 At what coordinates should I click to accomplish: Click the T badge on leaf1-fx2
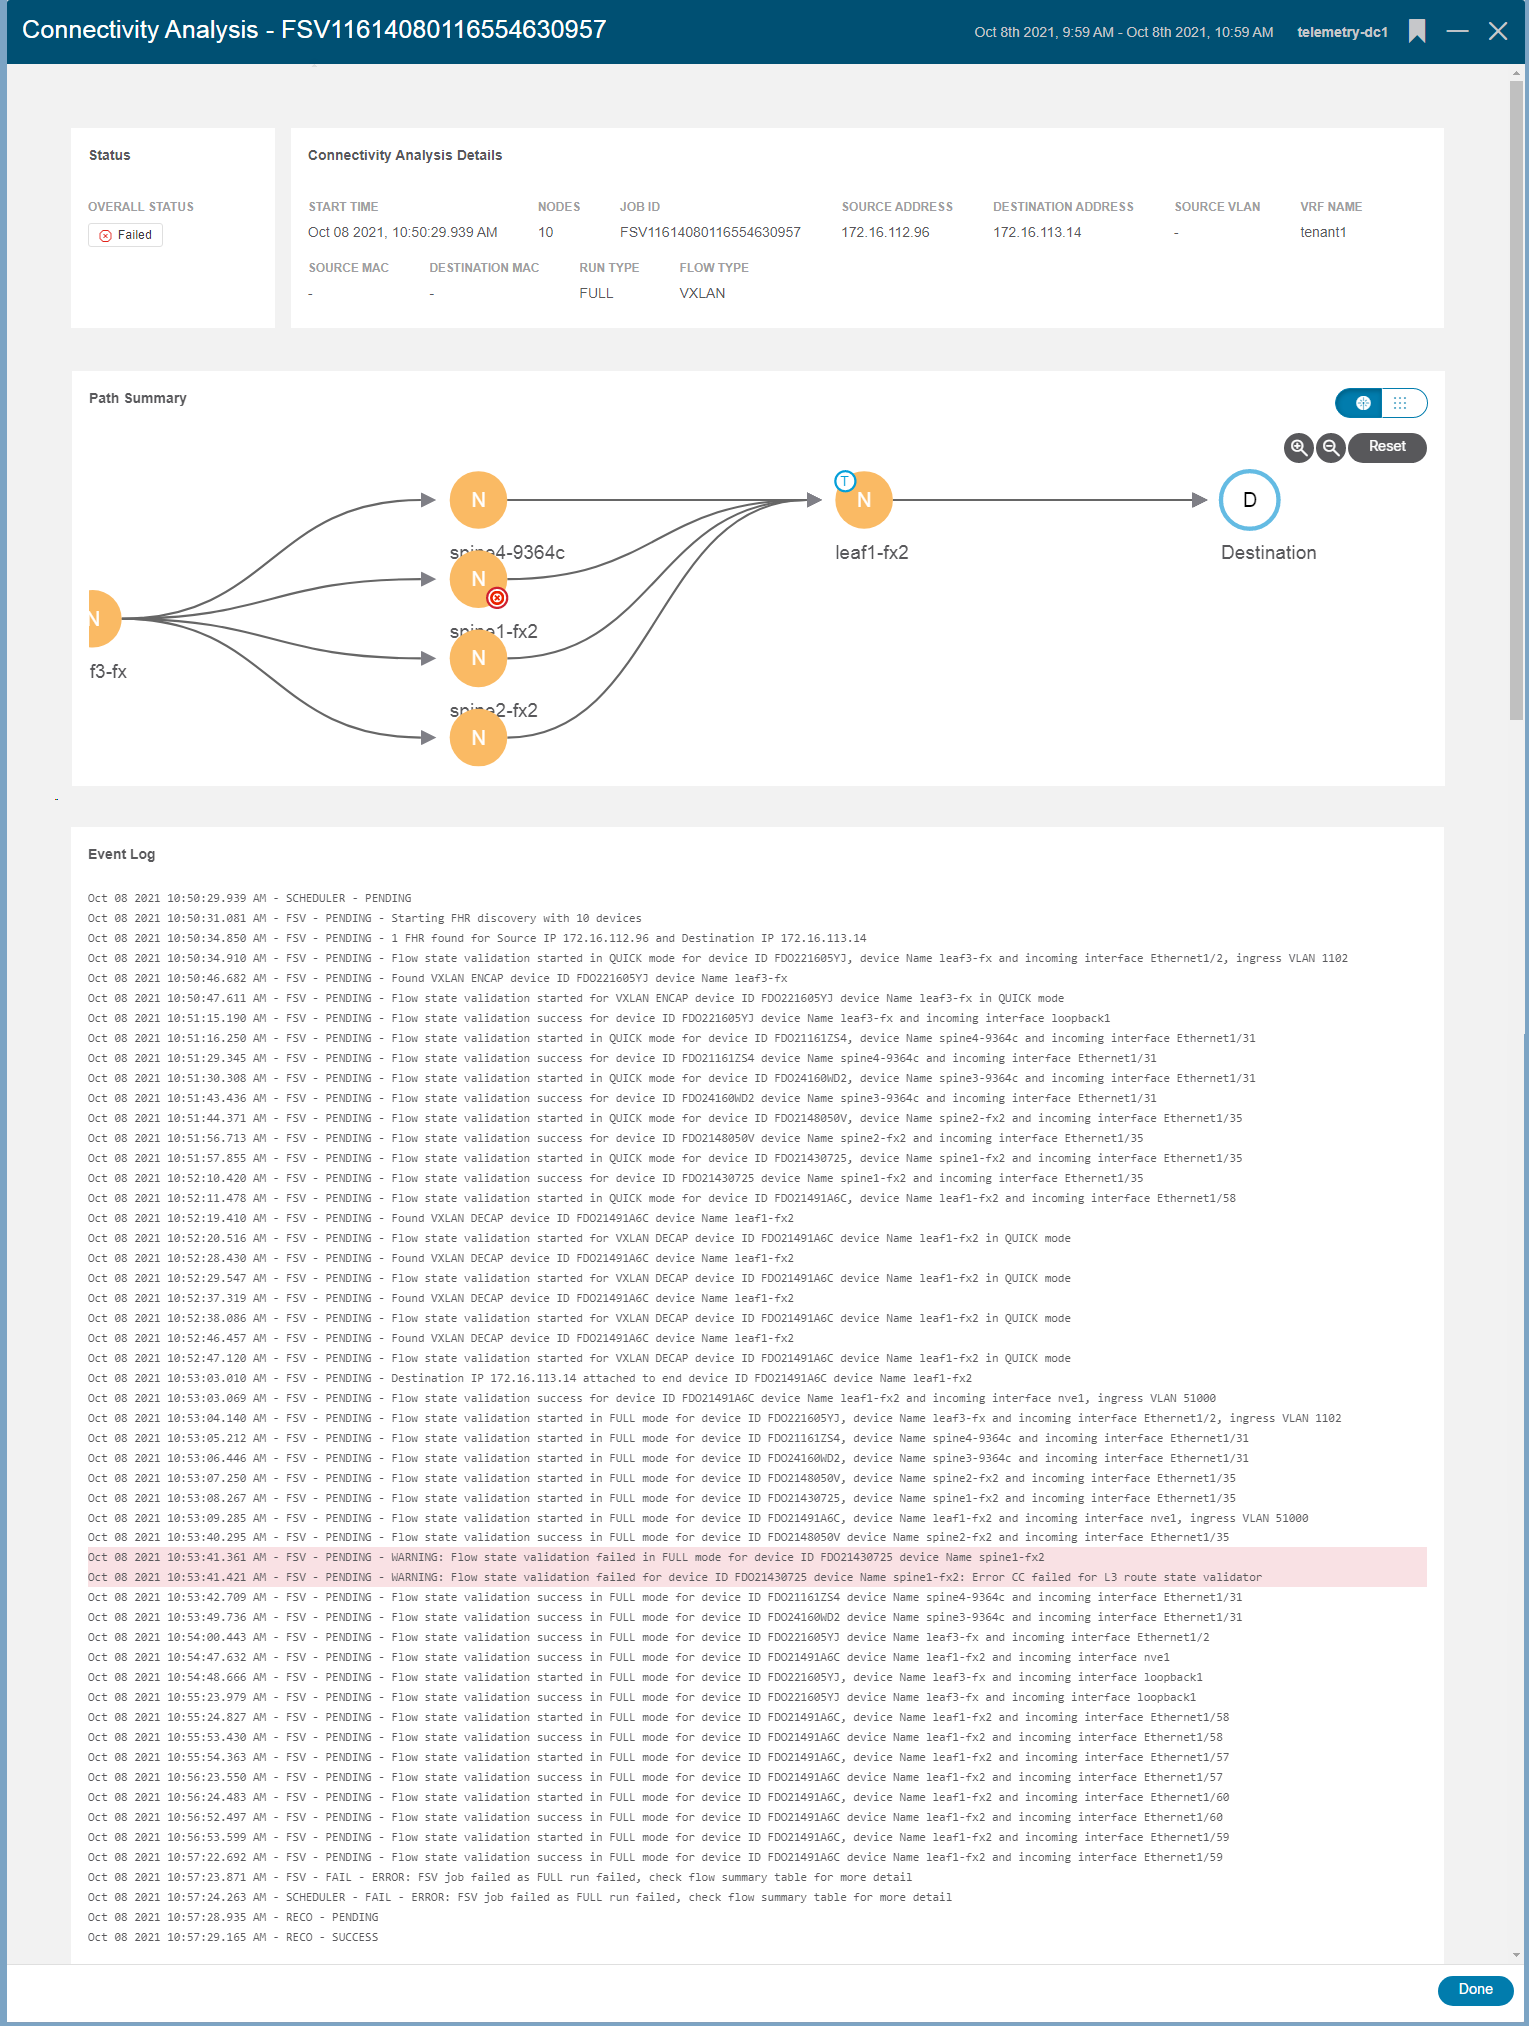click(x=845, y=481)
